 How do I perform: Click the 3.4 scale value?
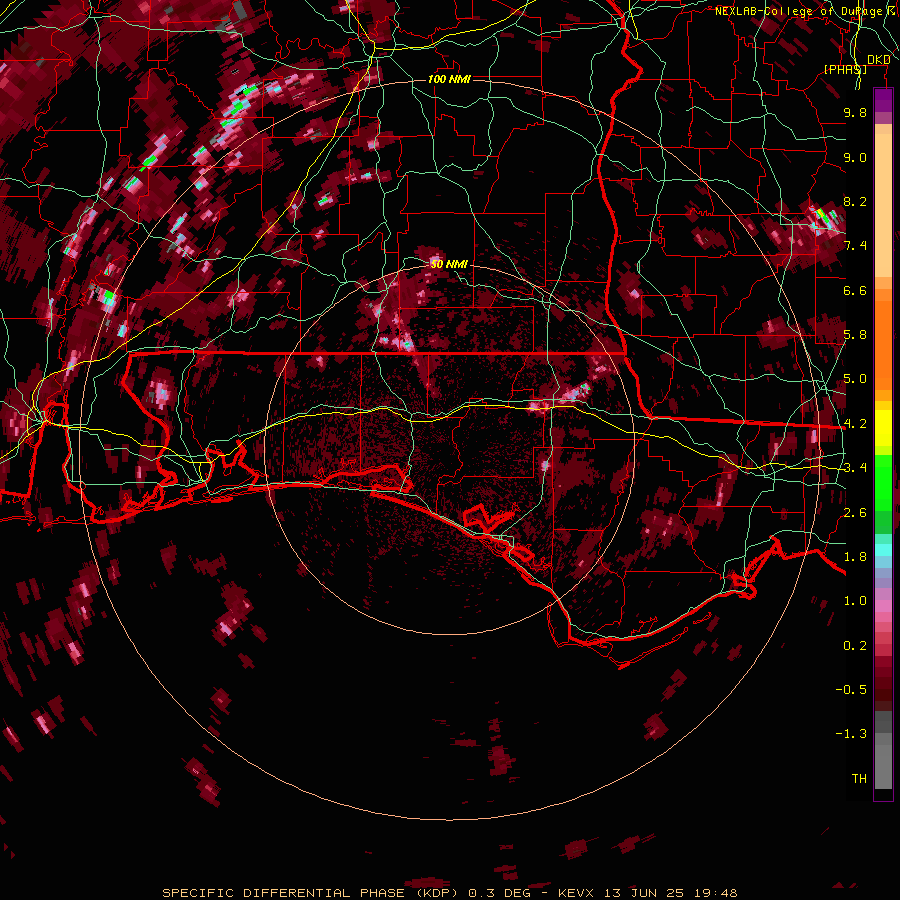tap(855, 468)
